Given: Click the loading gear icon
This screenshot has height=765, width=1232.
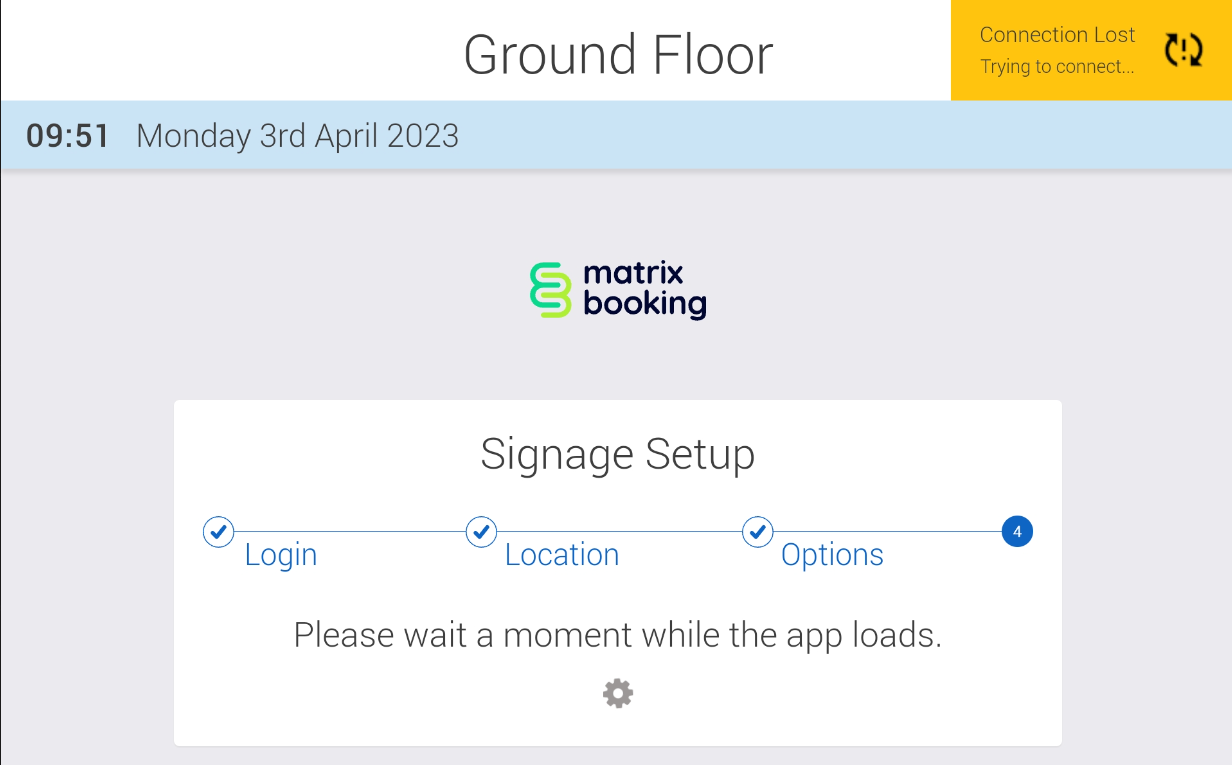Looking at the screenshot, I should 618,693.
